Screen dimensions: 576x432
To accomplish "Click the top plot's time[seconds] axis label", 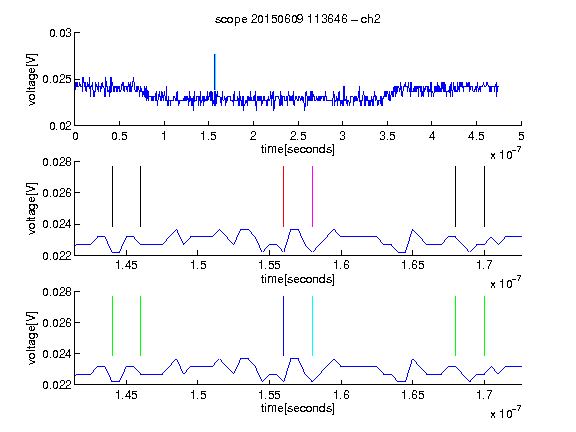I will 298,150.
